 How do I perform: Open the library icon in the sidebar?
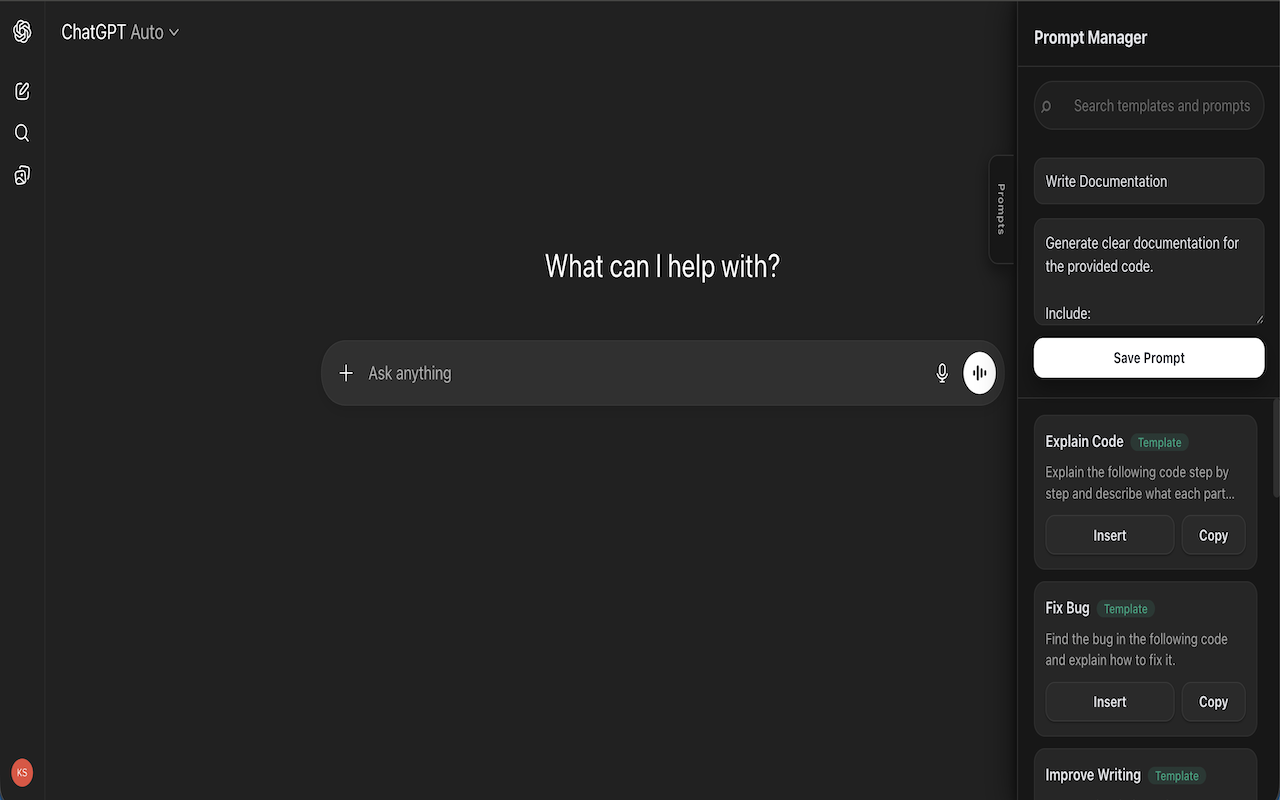(x=22, y=174)
